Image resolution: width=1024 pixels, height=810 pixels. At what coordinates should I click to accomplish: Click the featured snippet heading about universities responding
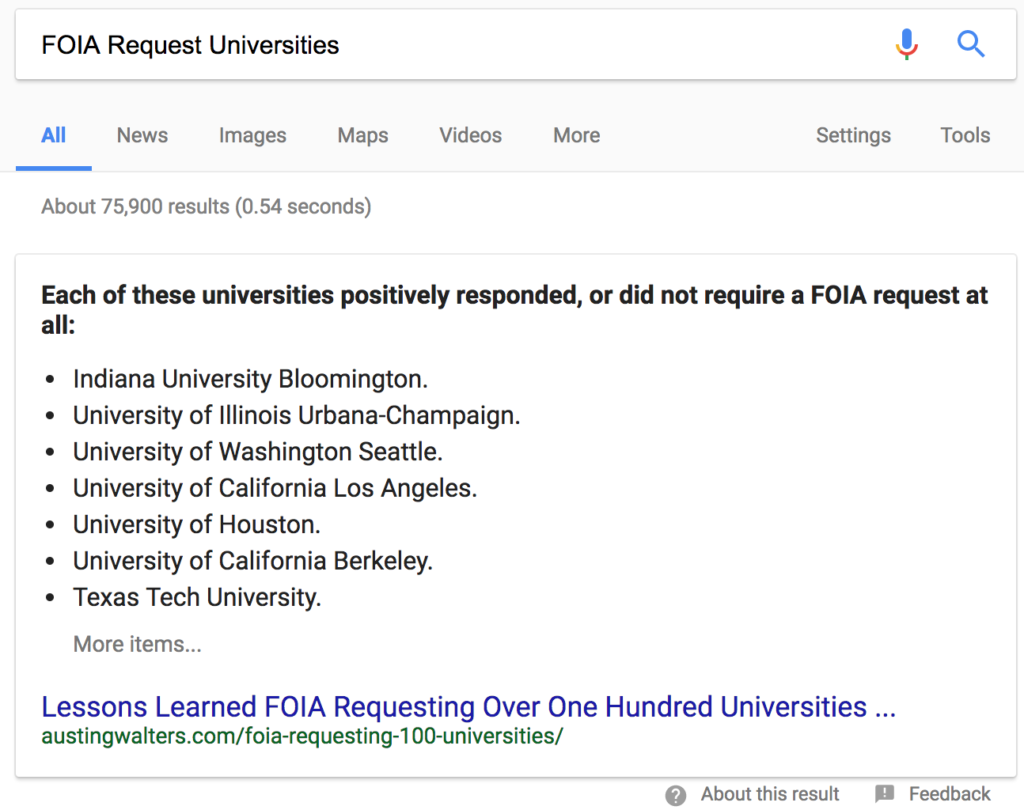click(x=515, y=310)
